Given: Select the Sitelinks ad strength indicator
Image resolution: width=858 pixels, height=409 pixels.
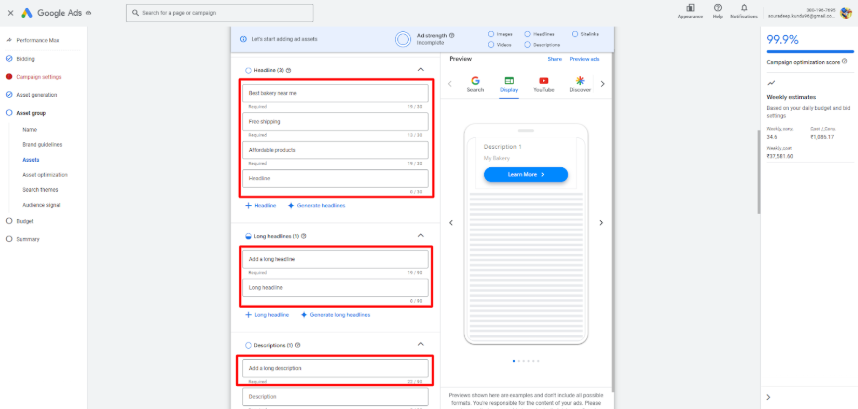Looking at the screenshot, I should pyautogui.click(x=575, y=34).
